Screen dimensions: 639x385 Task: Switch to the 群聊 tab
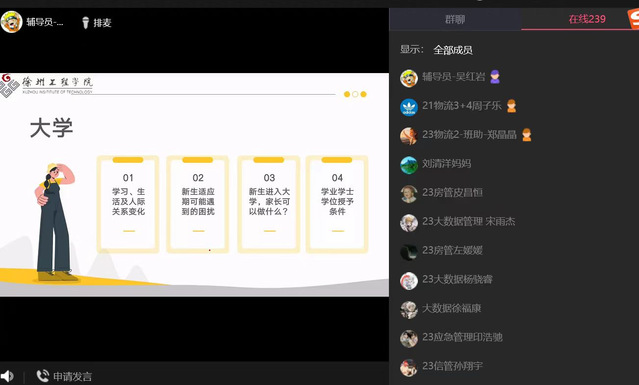(455, 19)
